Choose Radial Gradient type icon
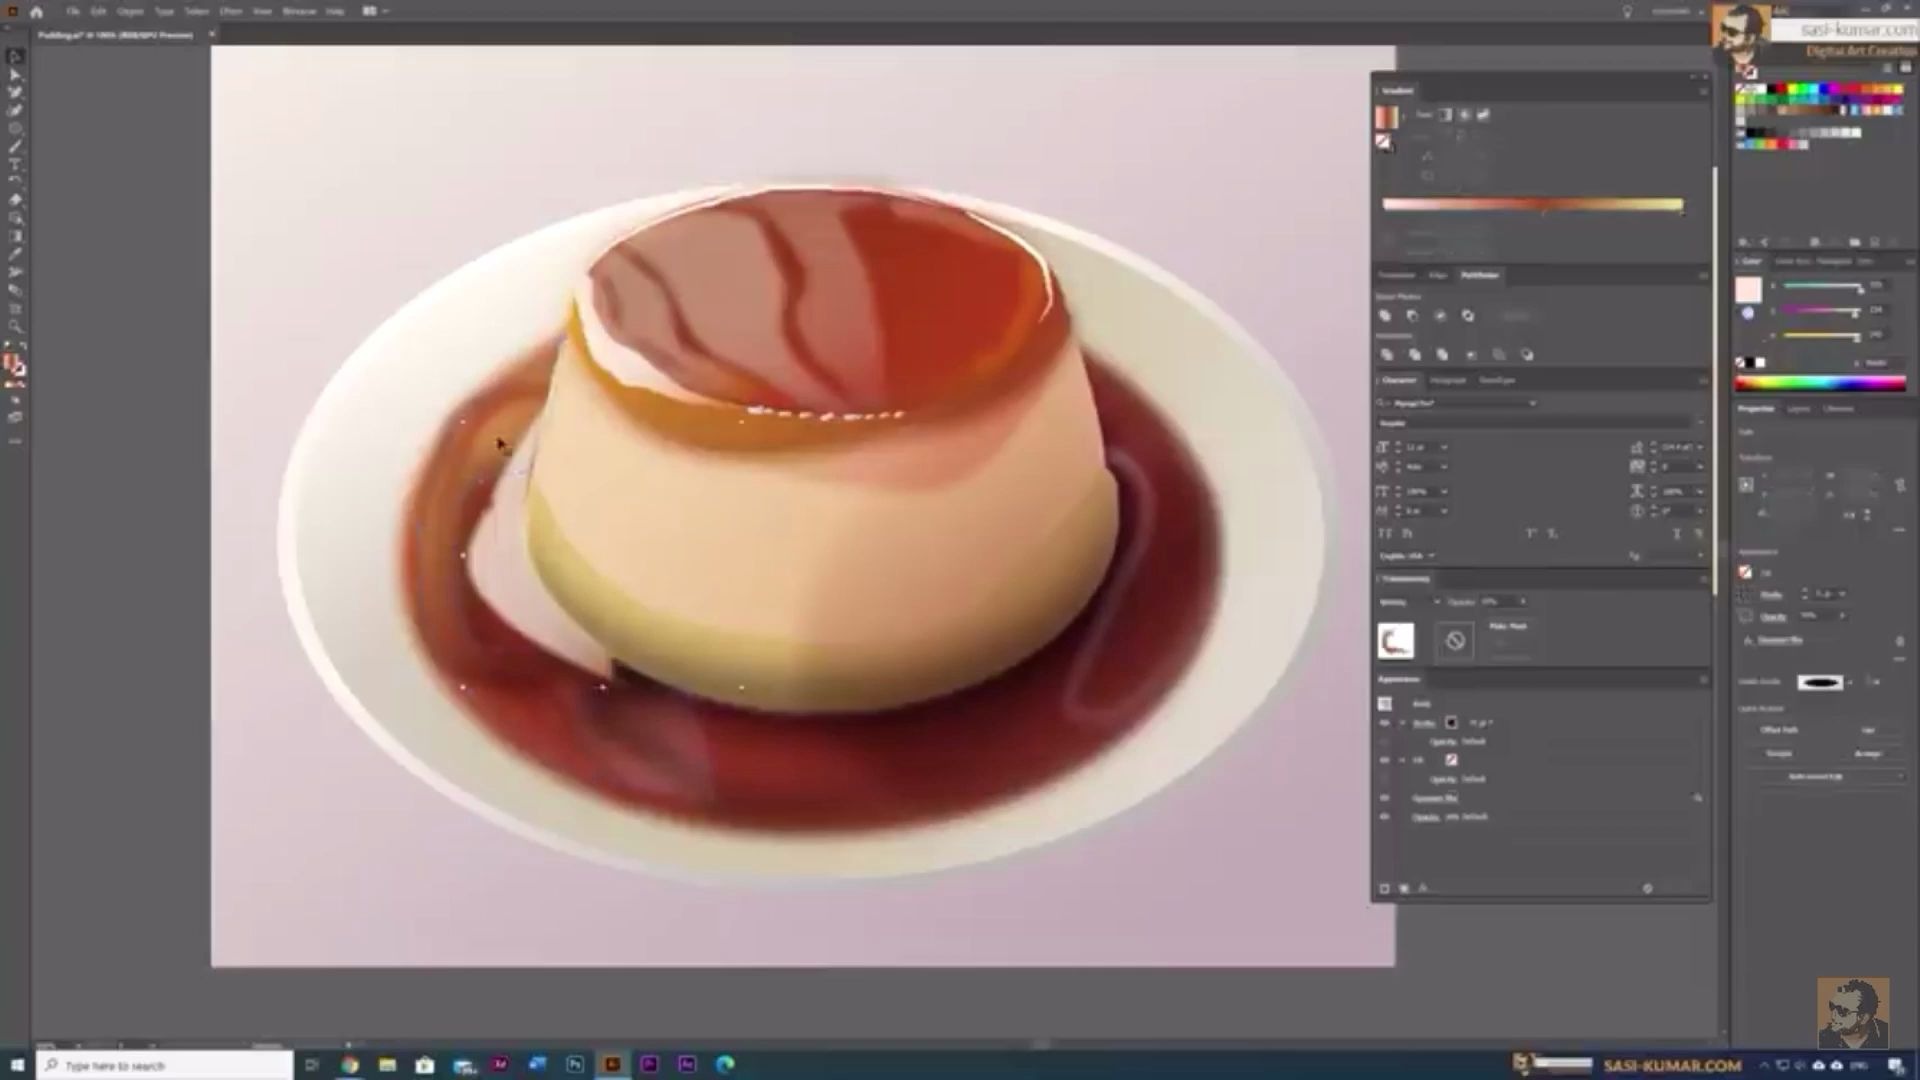 coord(1464,115)
